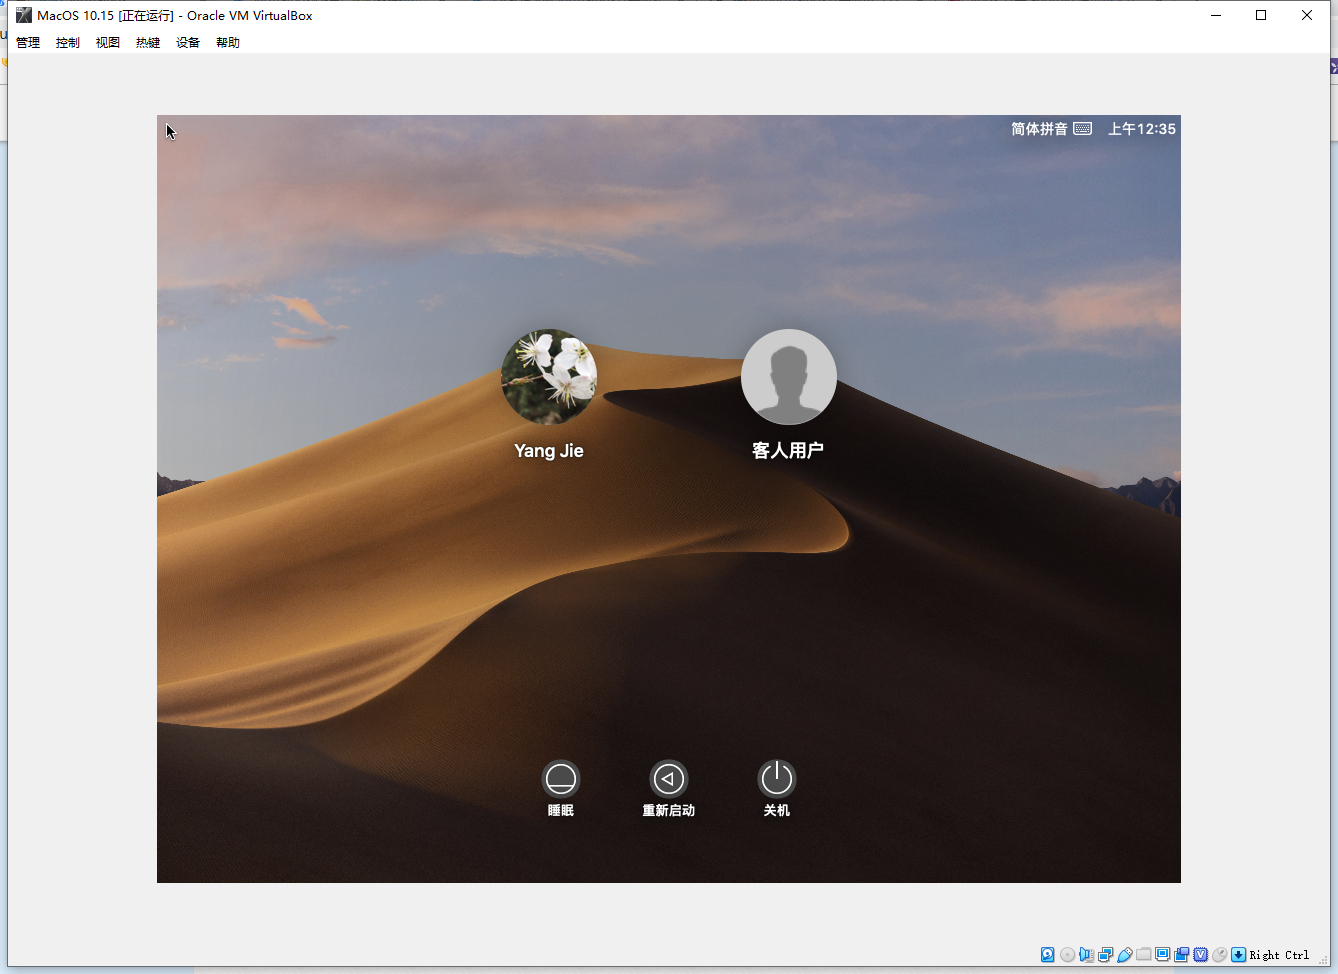Click the keyboard capture arrow status icon
1338x974 pixels.
pos(1238,955)
